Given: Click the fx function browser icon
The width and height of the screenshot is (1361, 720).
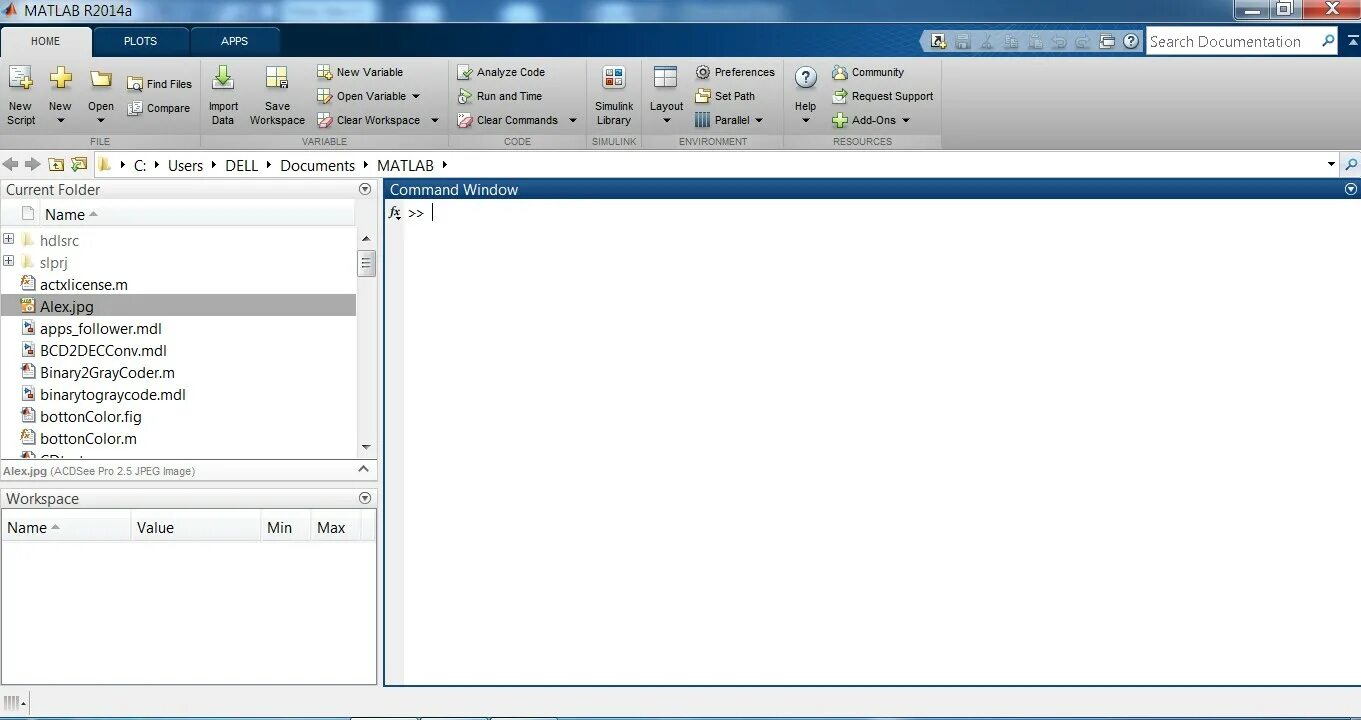Looking at the screenshot, I should pyautogui.click(x=395, y=213).
